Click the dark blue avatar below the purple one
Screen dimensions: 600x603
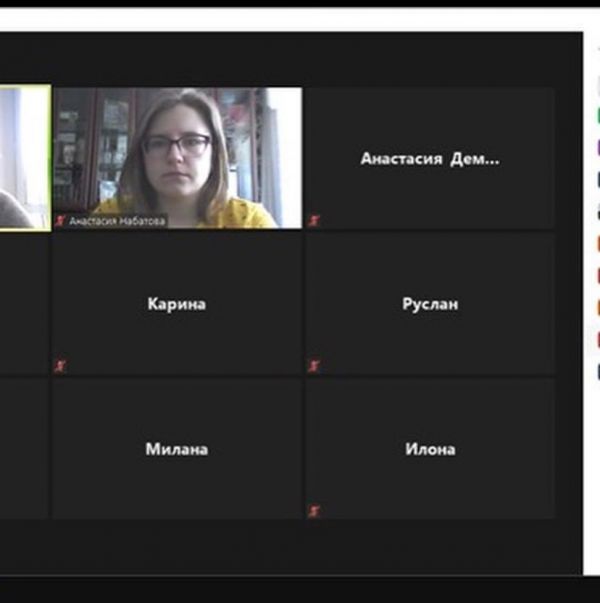tap(597, 180)
